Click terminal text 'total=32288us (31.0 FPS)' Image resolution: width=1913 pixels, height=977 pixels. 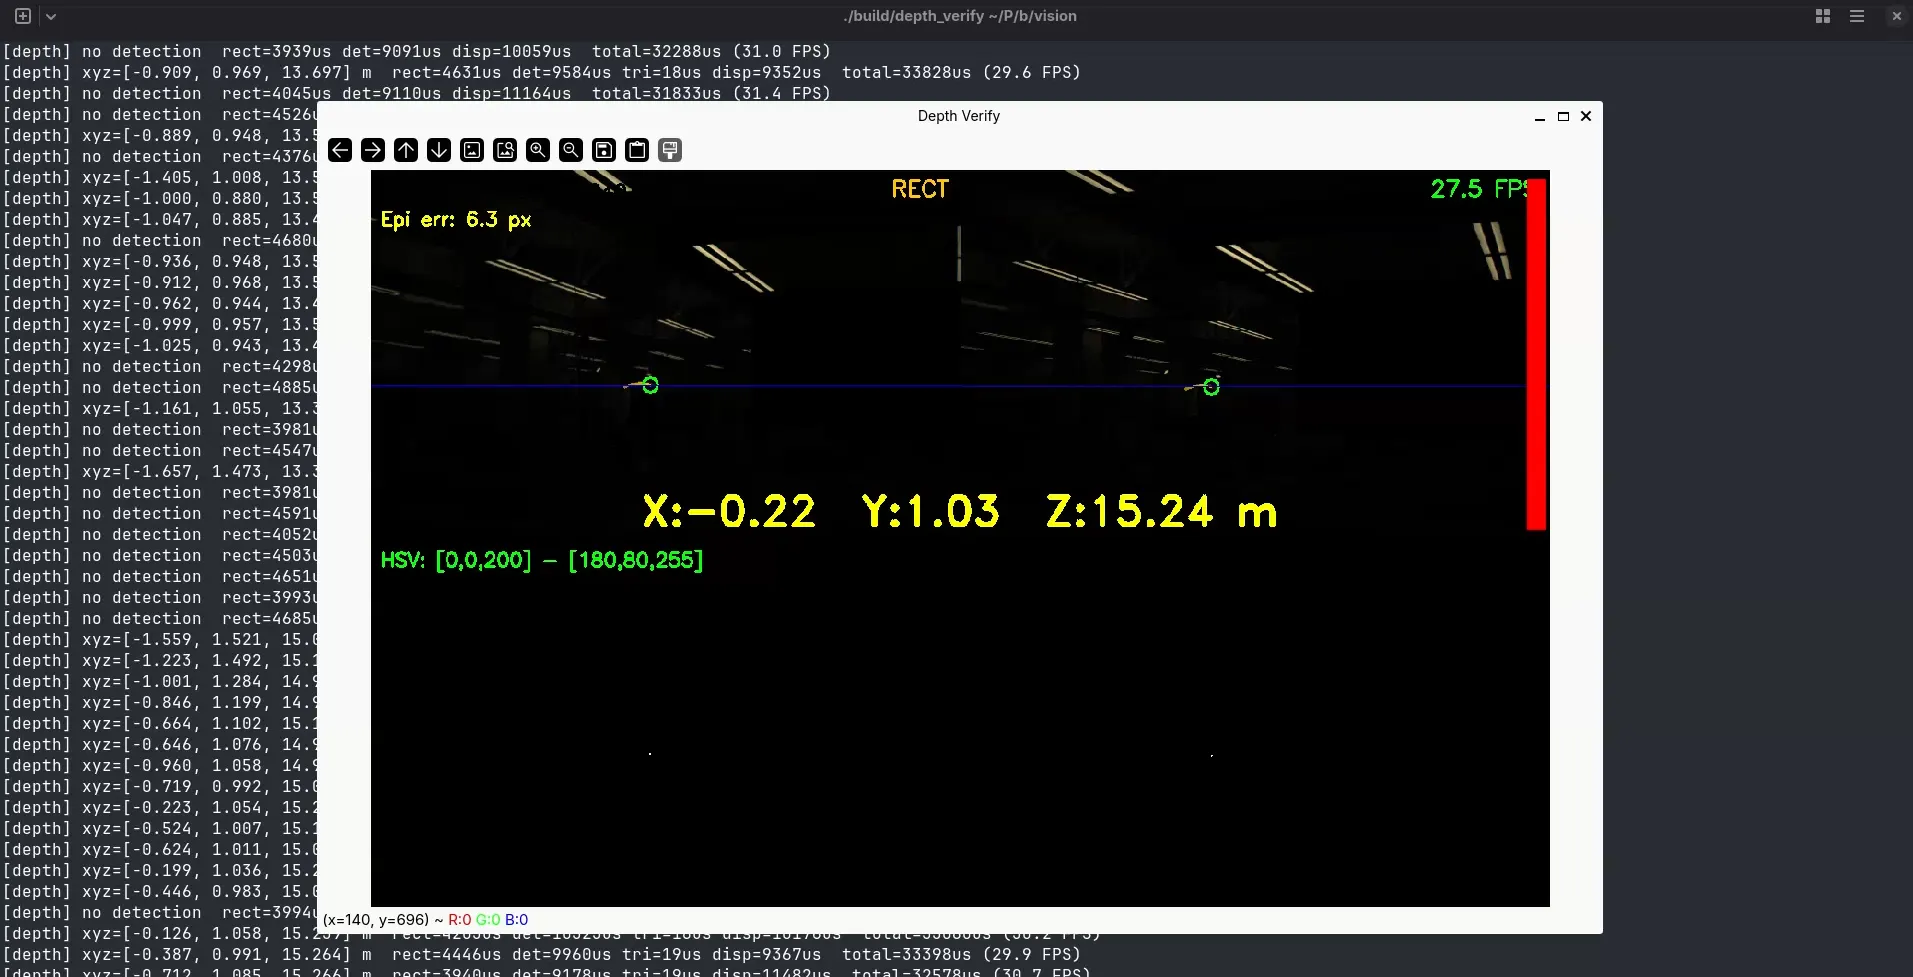[711, 51]
